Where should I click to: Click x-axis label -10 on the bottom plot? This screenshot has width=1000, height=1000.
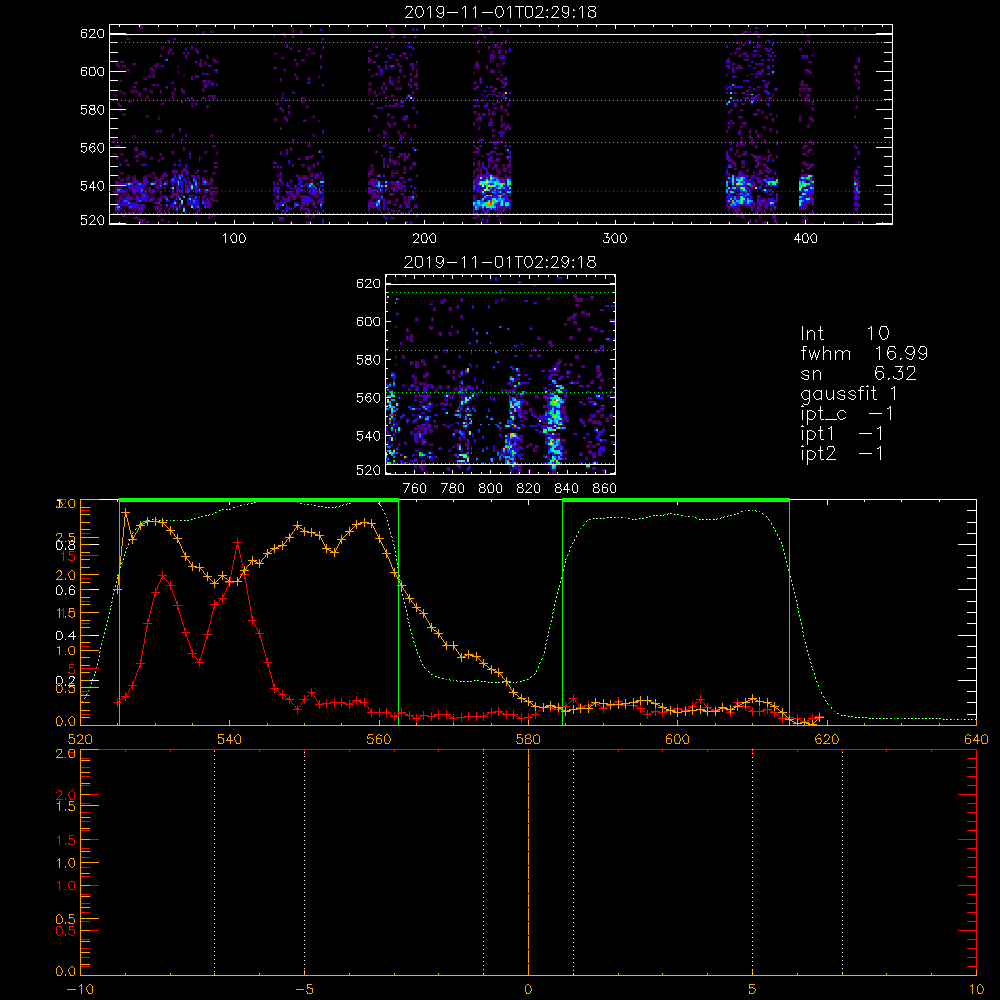point(80,990)
